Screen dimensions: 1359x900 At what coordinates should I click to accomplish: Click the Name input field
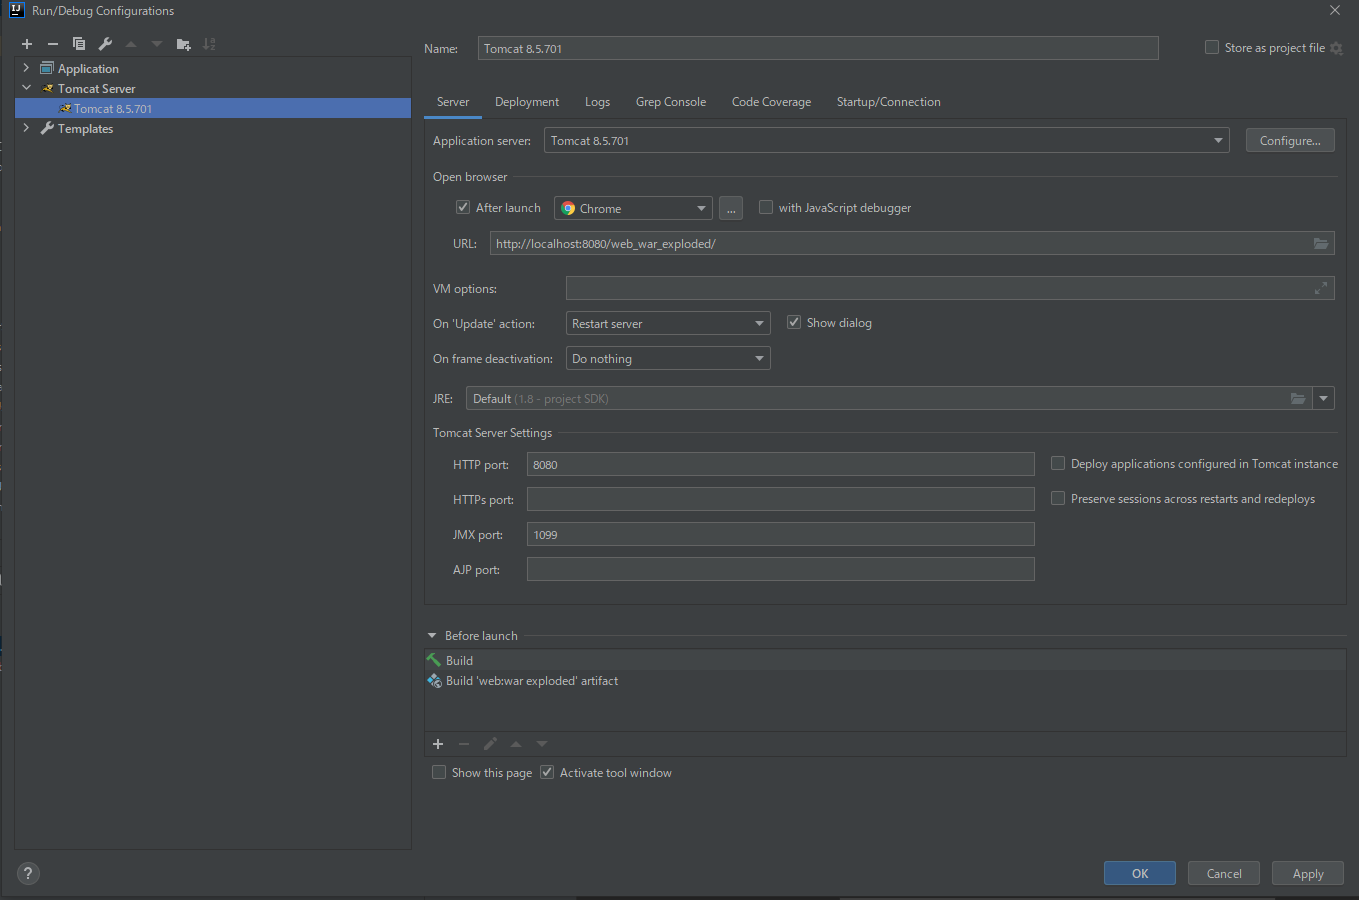[818, 48]
